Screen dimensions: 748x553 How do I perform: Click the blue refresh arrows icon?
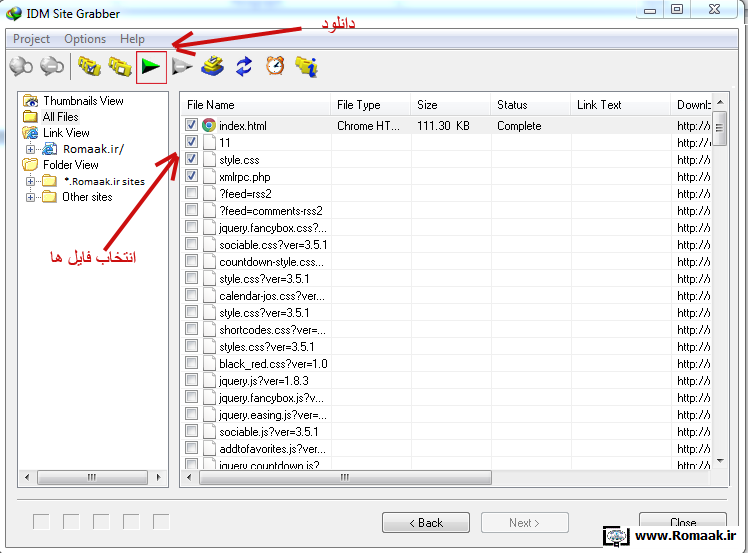tap(244, 66)
